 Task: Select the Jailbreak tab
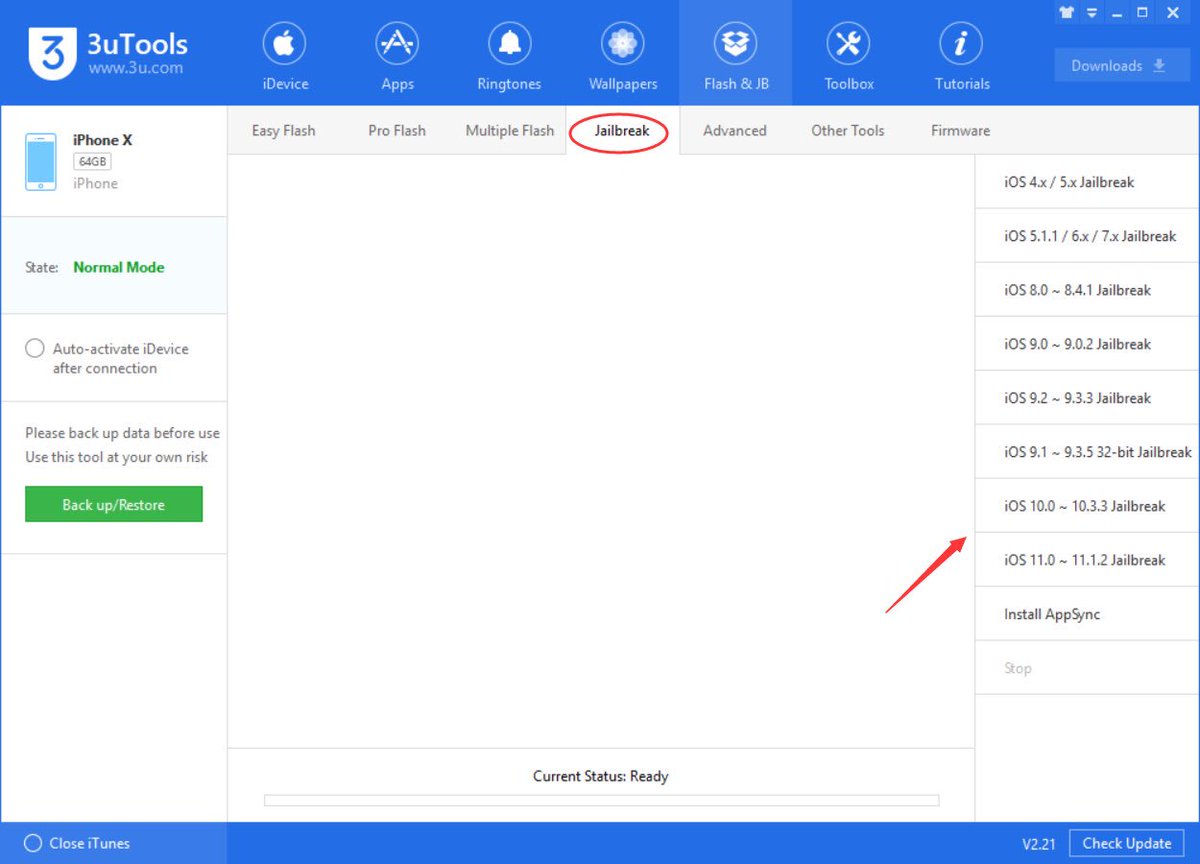(622, 130)
